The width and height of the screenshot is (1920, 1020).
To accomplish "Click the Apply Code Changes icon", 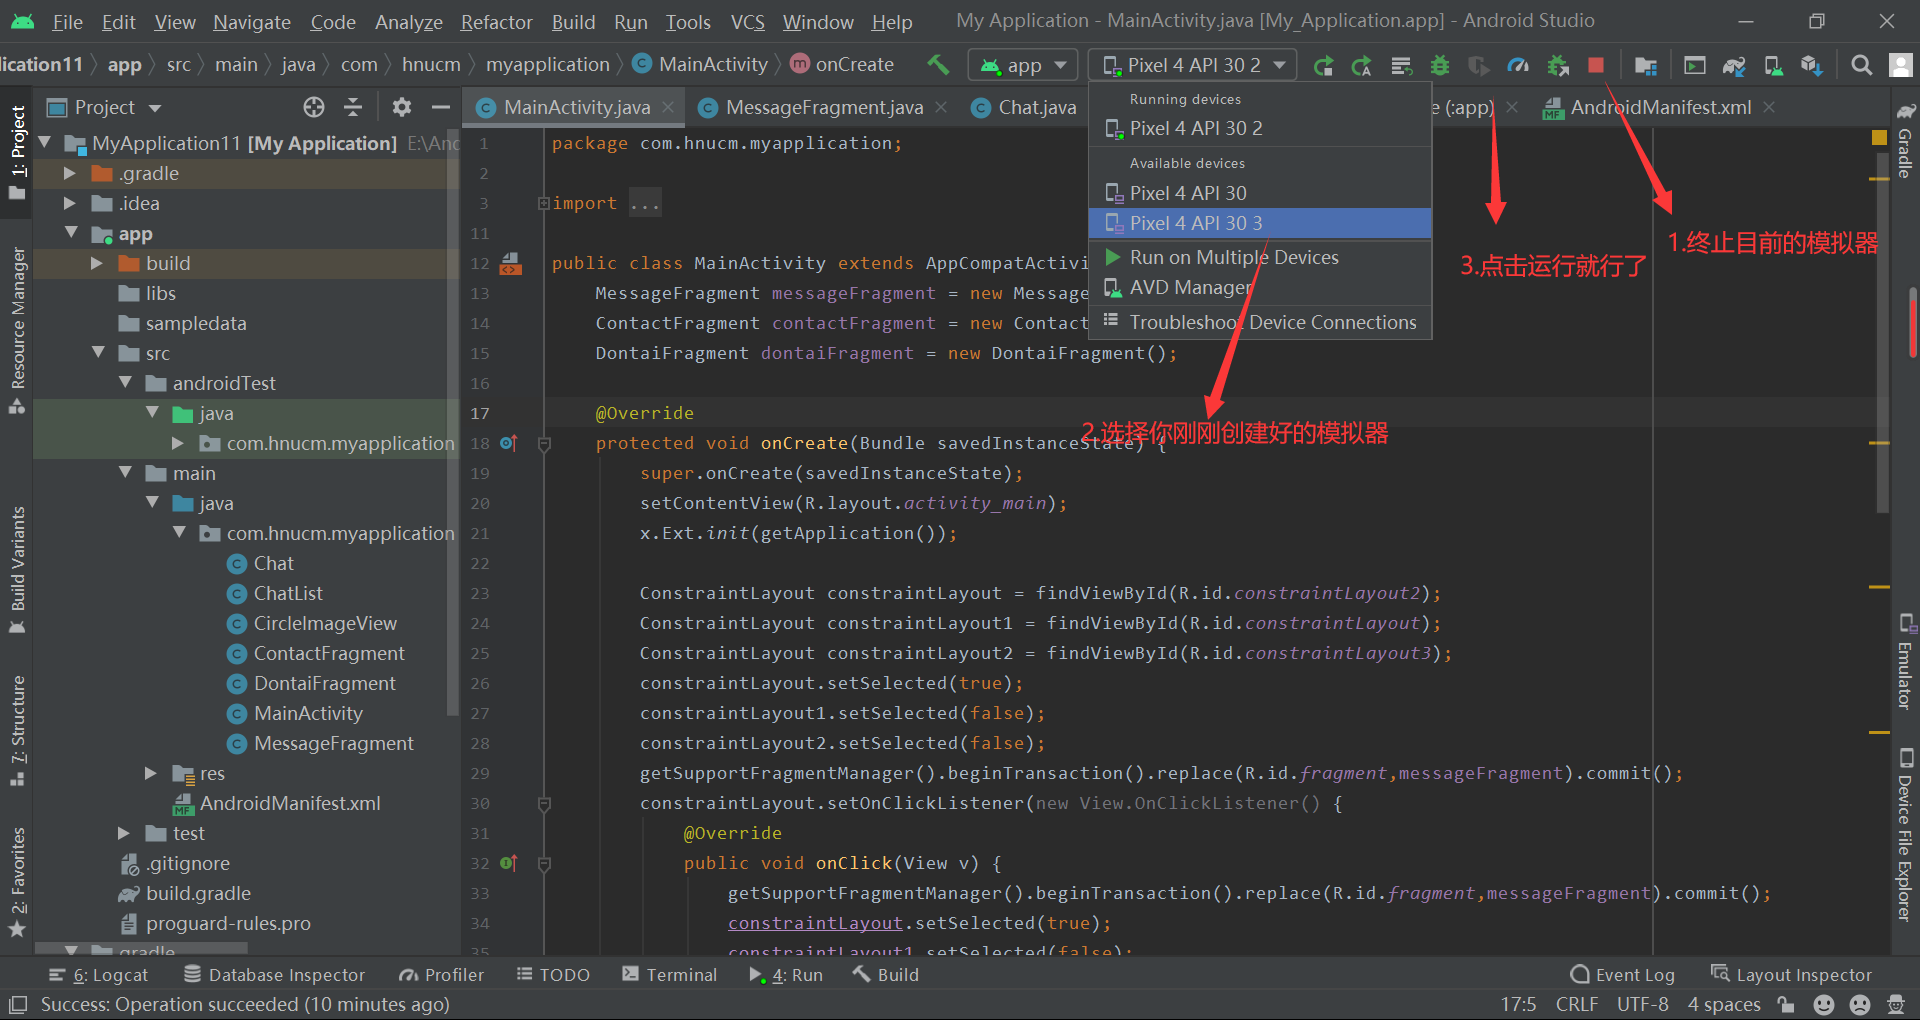I will pyautogui.click(x=1401, y=65).
